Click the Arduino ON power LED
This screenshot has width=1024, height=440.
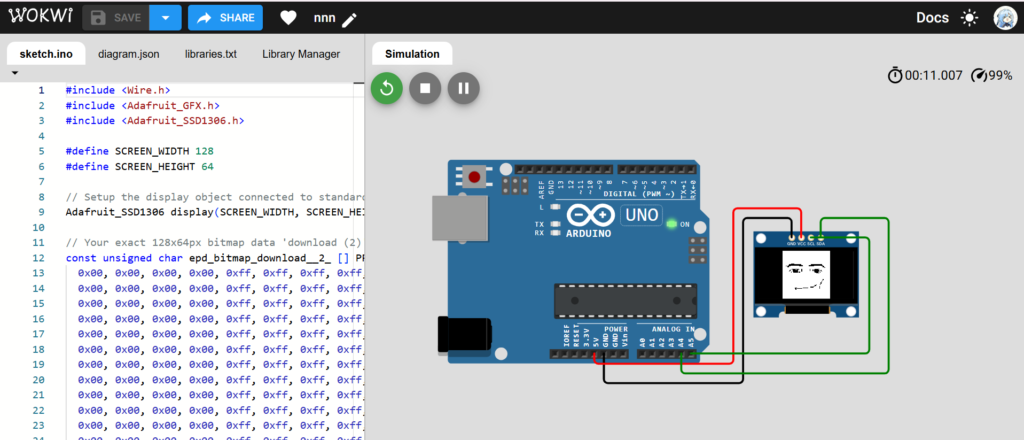pyautogui.click(x=671, y=225)
